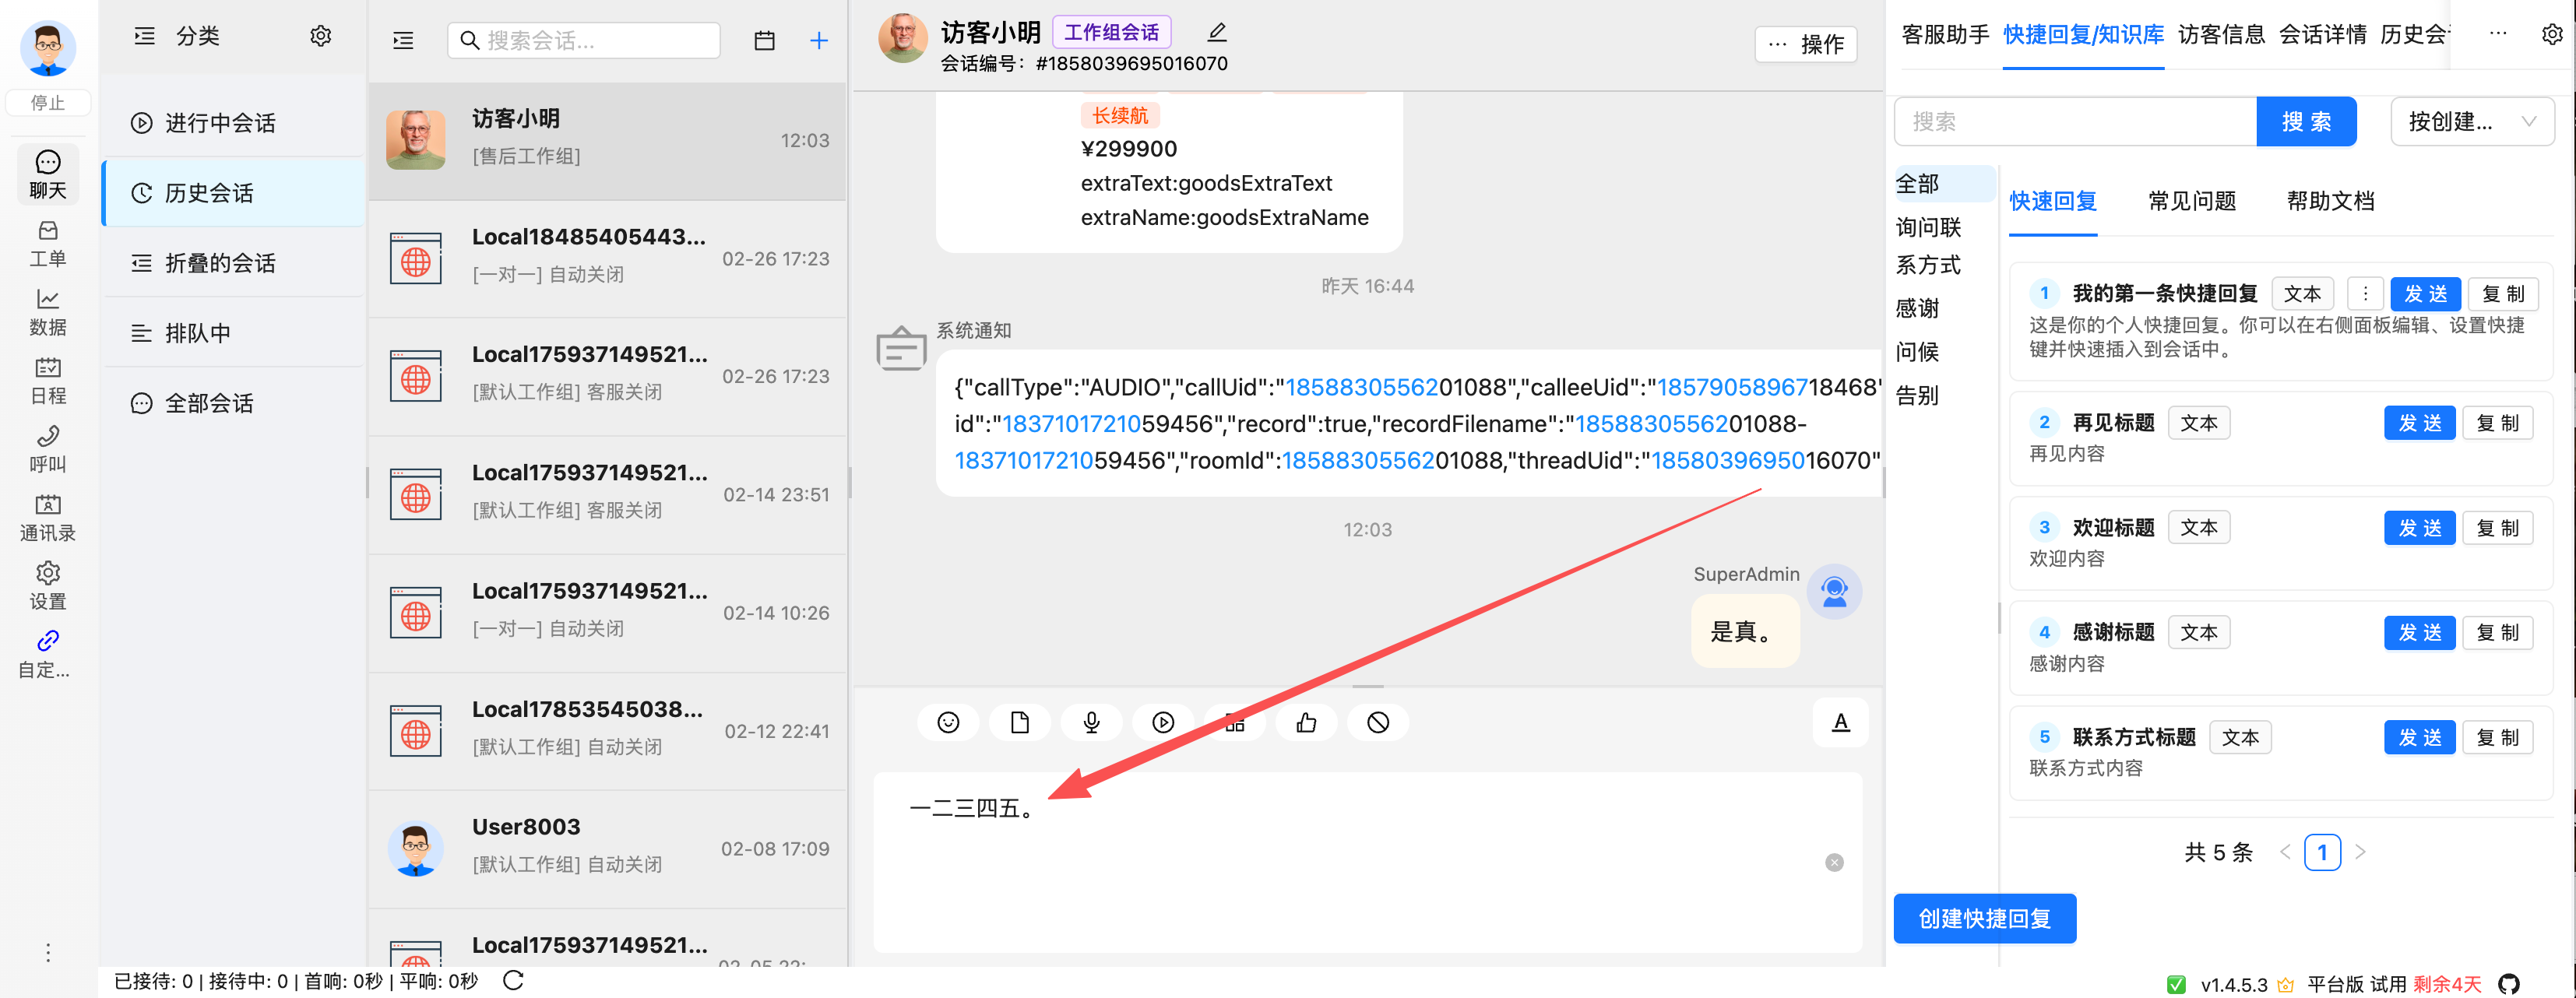The image size is (2576, 998).
Task: Switch to the 访客信息 tab
Action: coord(2220,34)
